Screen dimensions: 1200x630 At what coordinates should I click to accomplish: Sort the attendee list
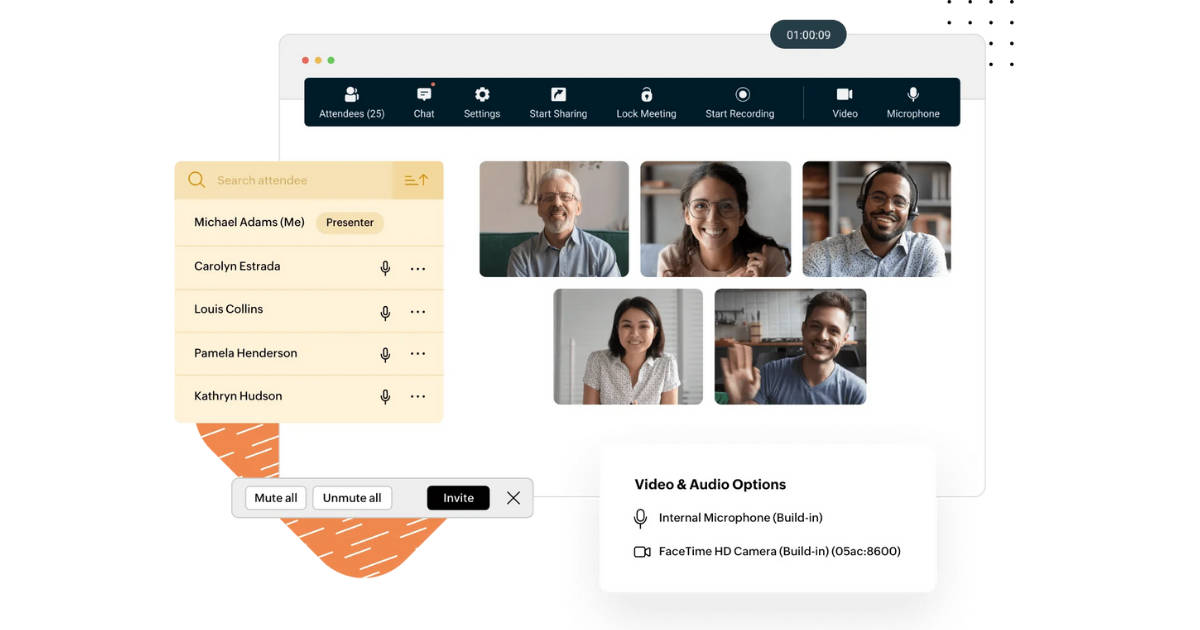point(416,180)
